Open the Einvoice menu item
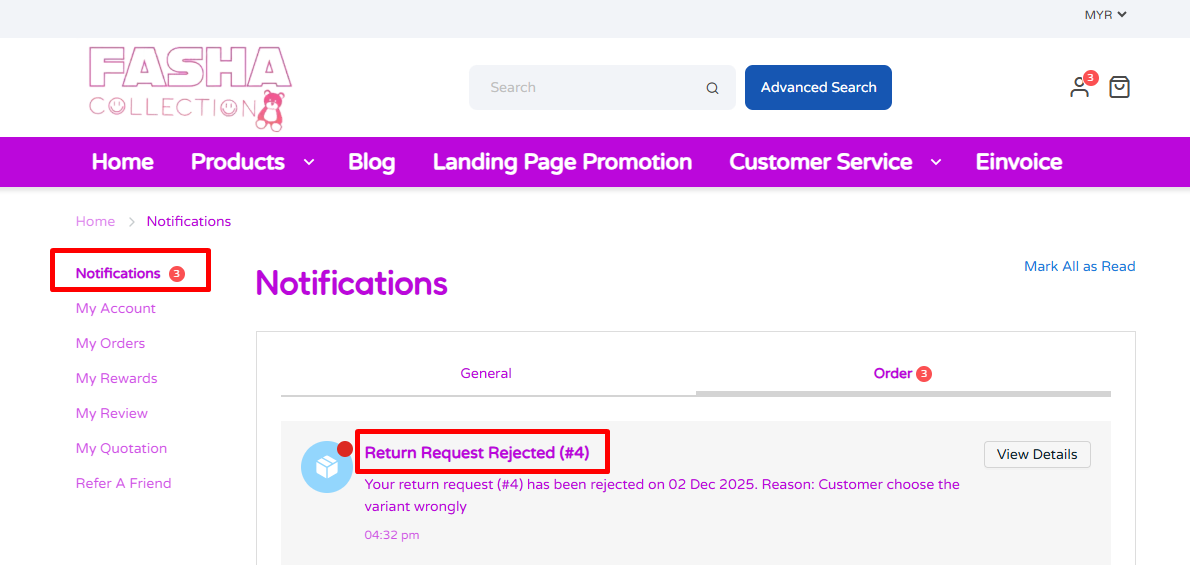The width and height of the screenshot is (1190, 565). [x=1018, y=162]
